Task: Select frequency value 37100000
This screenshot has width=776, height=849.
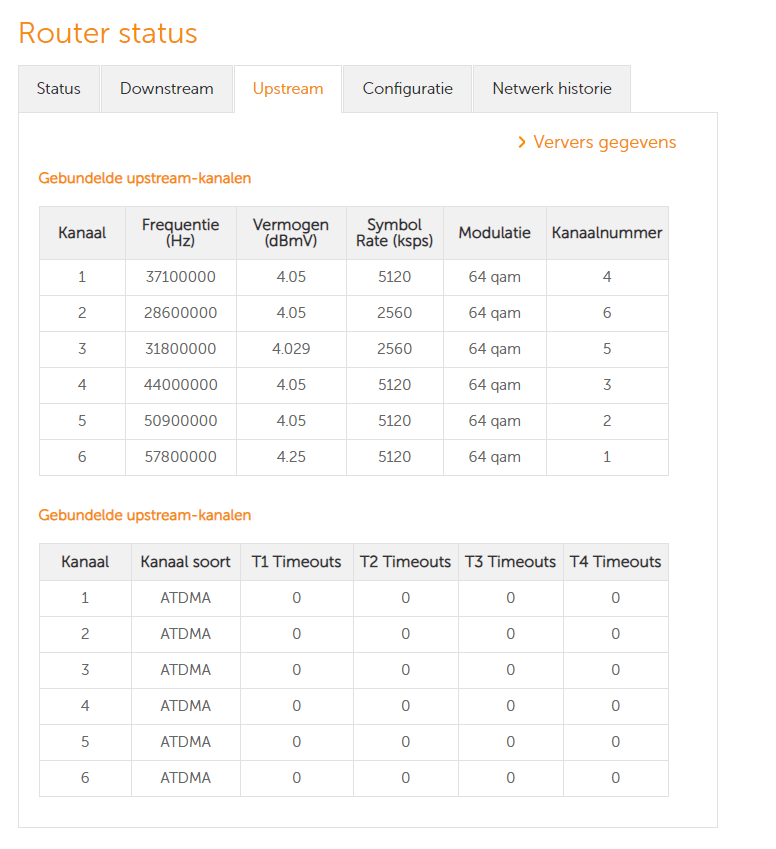Action: point(180,277)
